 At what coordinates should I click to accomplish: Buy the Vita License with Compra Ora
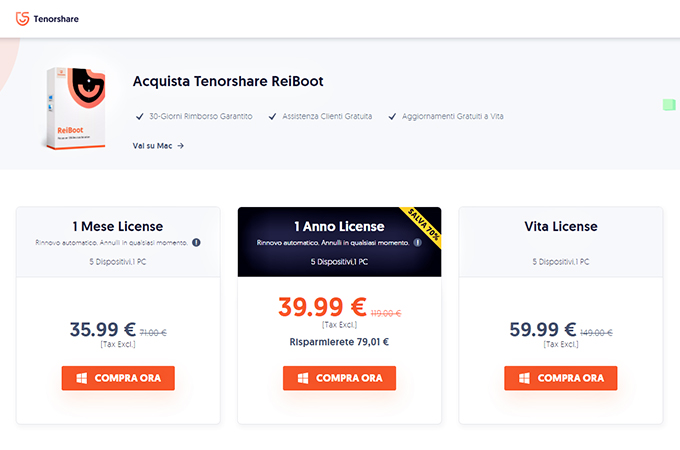[x=561, y=378]
